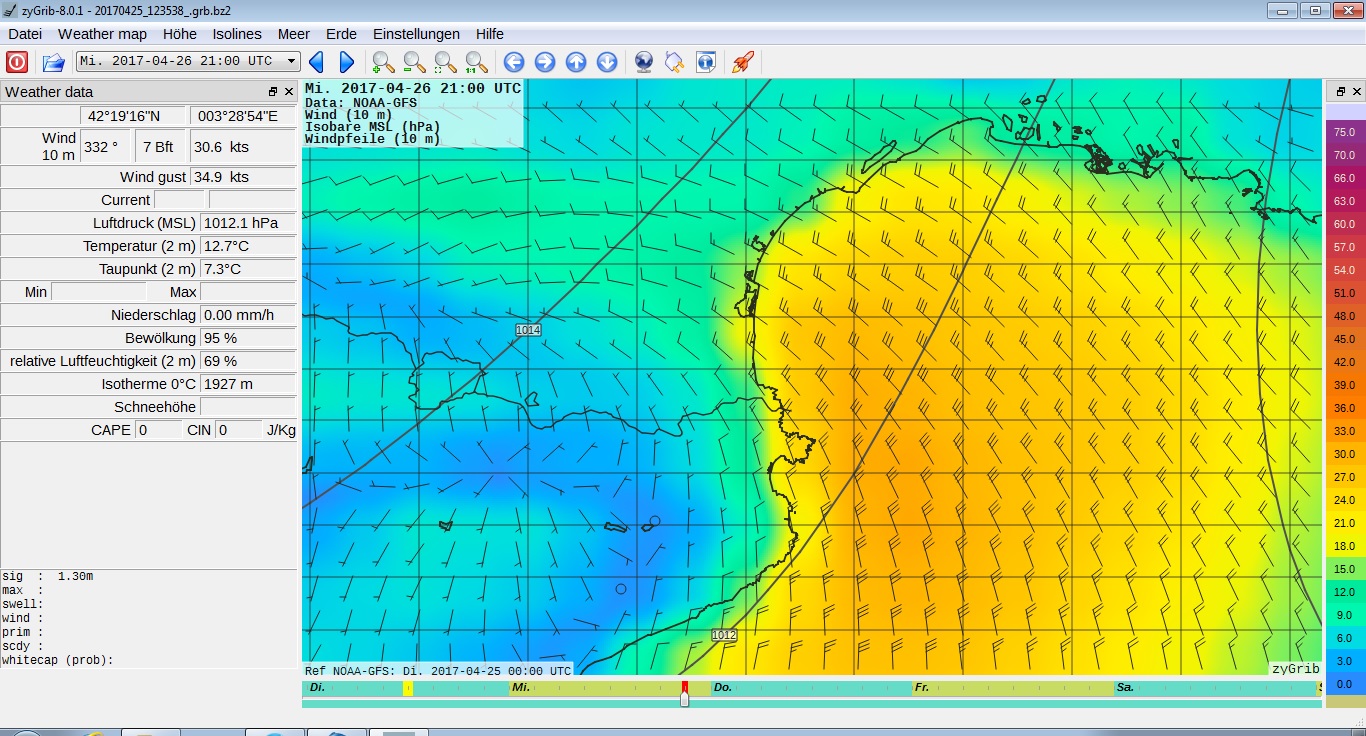Image resolution: width=1366 pixels, height=736 pixels.
Task: Click the red quit power icon
Action: 17,62
